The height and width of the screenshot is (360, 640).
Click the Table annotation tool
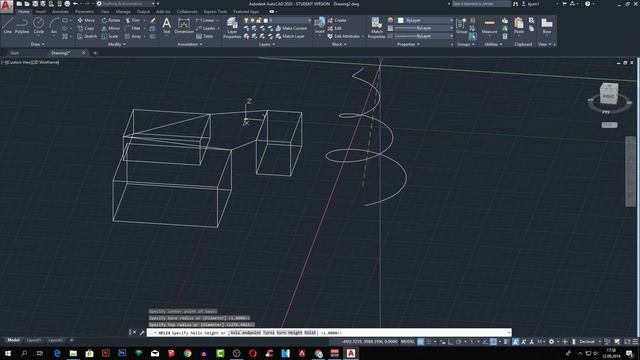point(204,36)
